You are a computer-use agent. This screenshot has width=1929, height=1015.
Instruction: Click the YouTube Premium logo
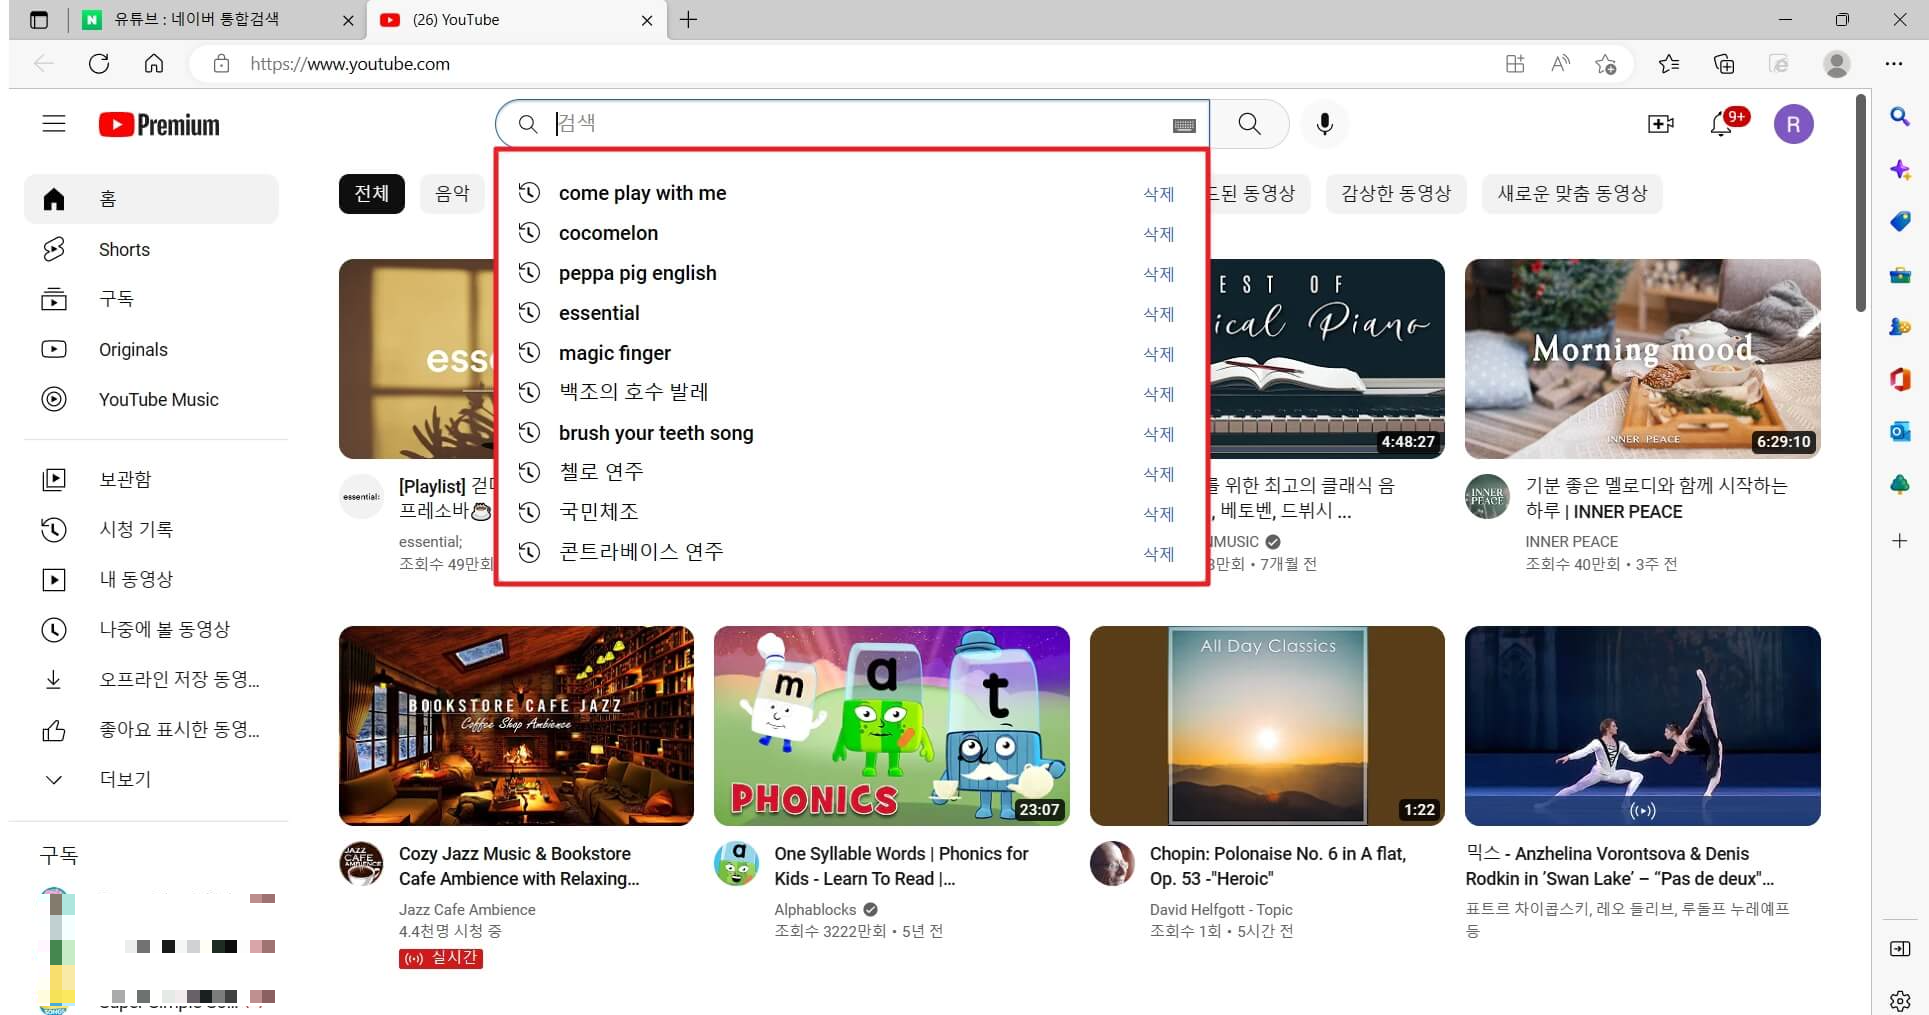[158, 124]
